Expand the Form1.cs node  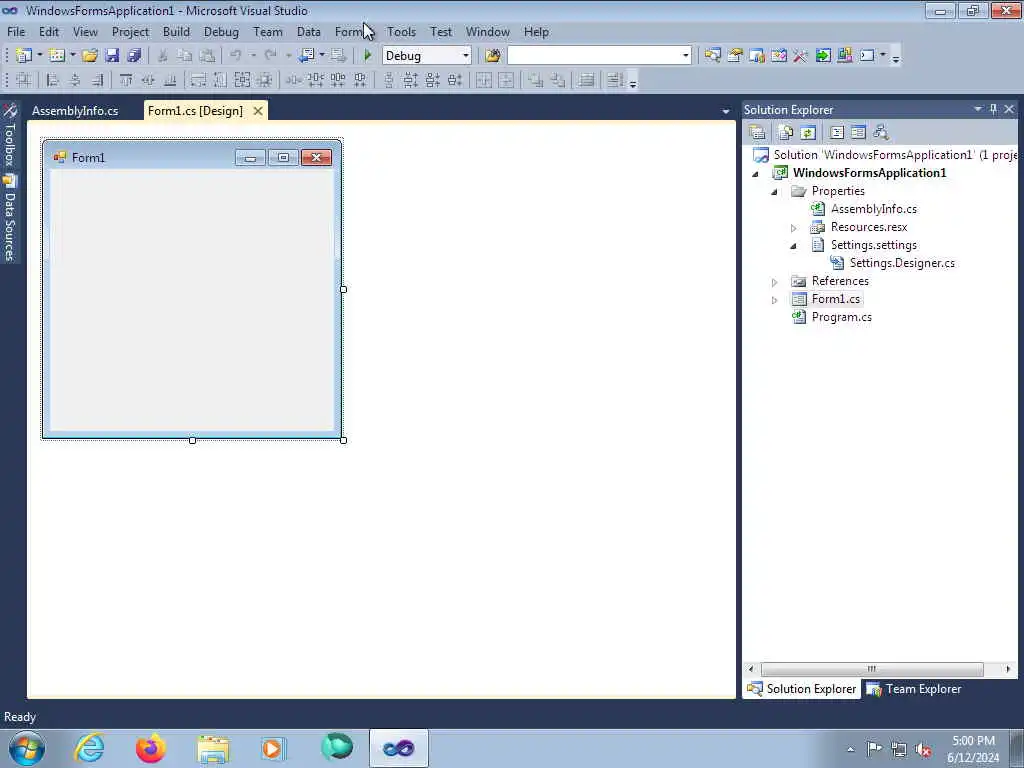click(775, 300)
